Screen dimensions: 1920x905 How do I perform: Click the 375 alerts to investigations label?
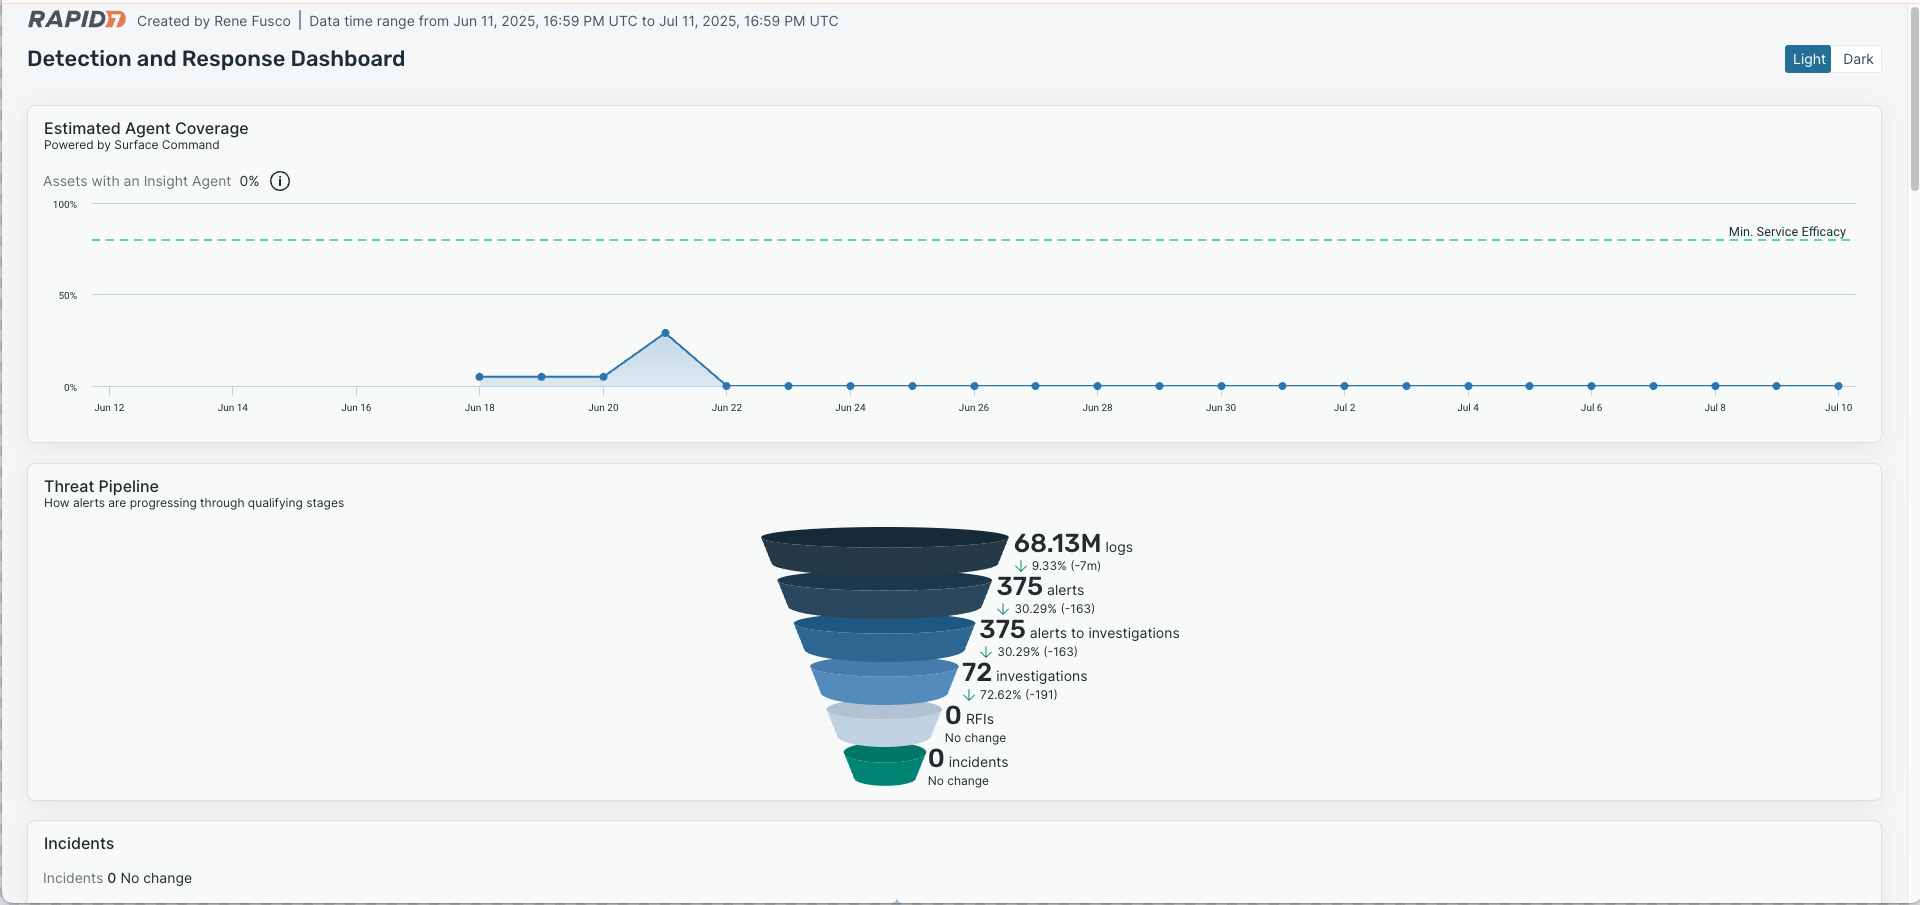[x=1079, y=632]
